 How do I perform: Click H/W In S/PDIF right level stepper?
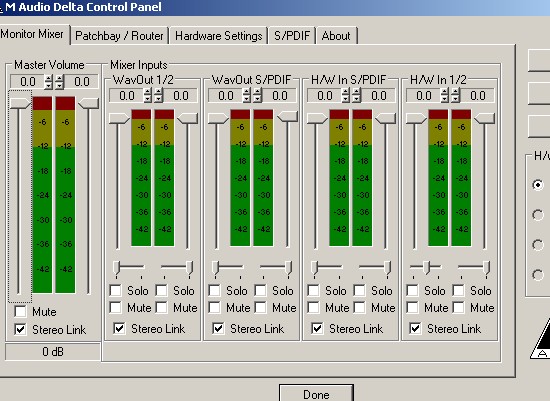(356, 96)
